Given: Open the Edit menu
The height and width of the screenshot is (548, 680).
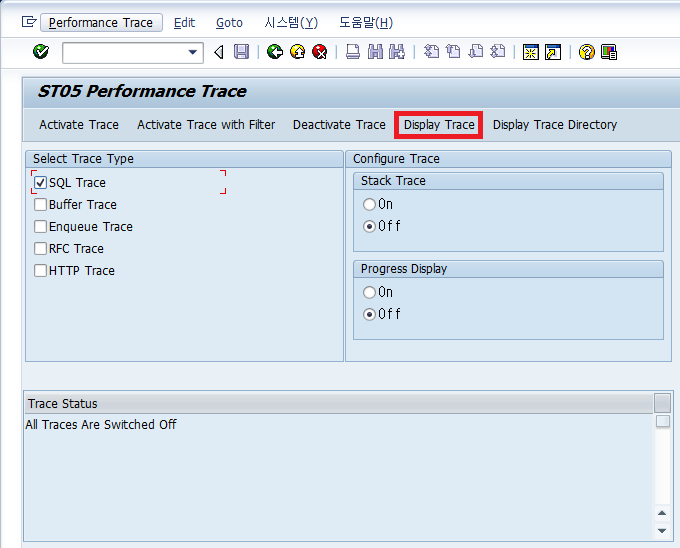Looking at the screenshot, I should (x=184, y=23).
